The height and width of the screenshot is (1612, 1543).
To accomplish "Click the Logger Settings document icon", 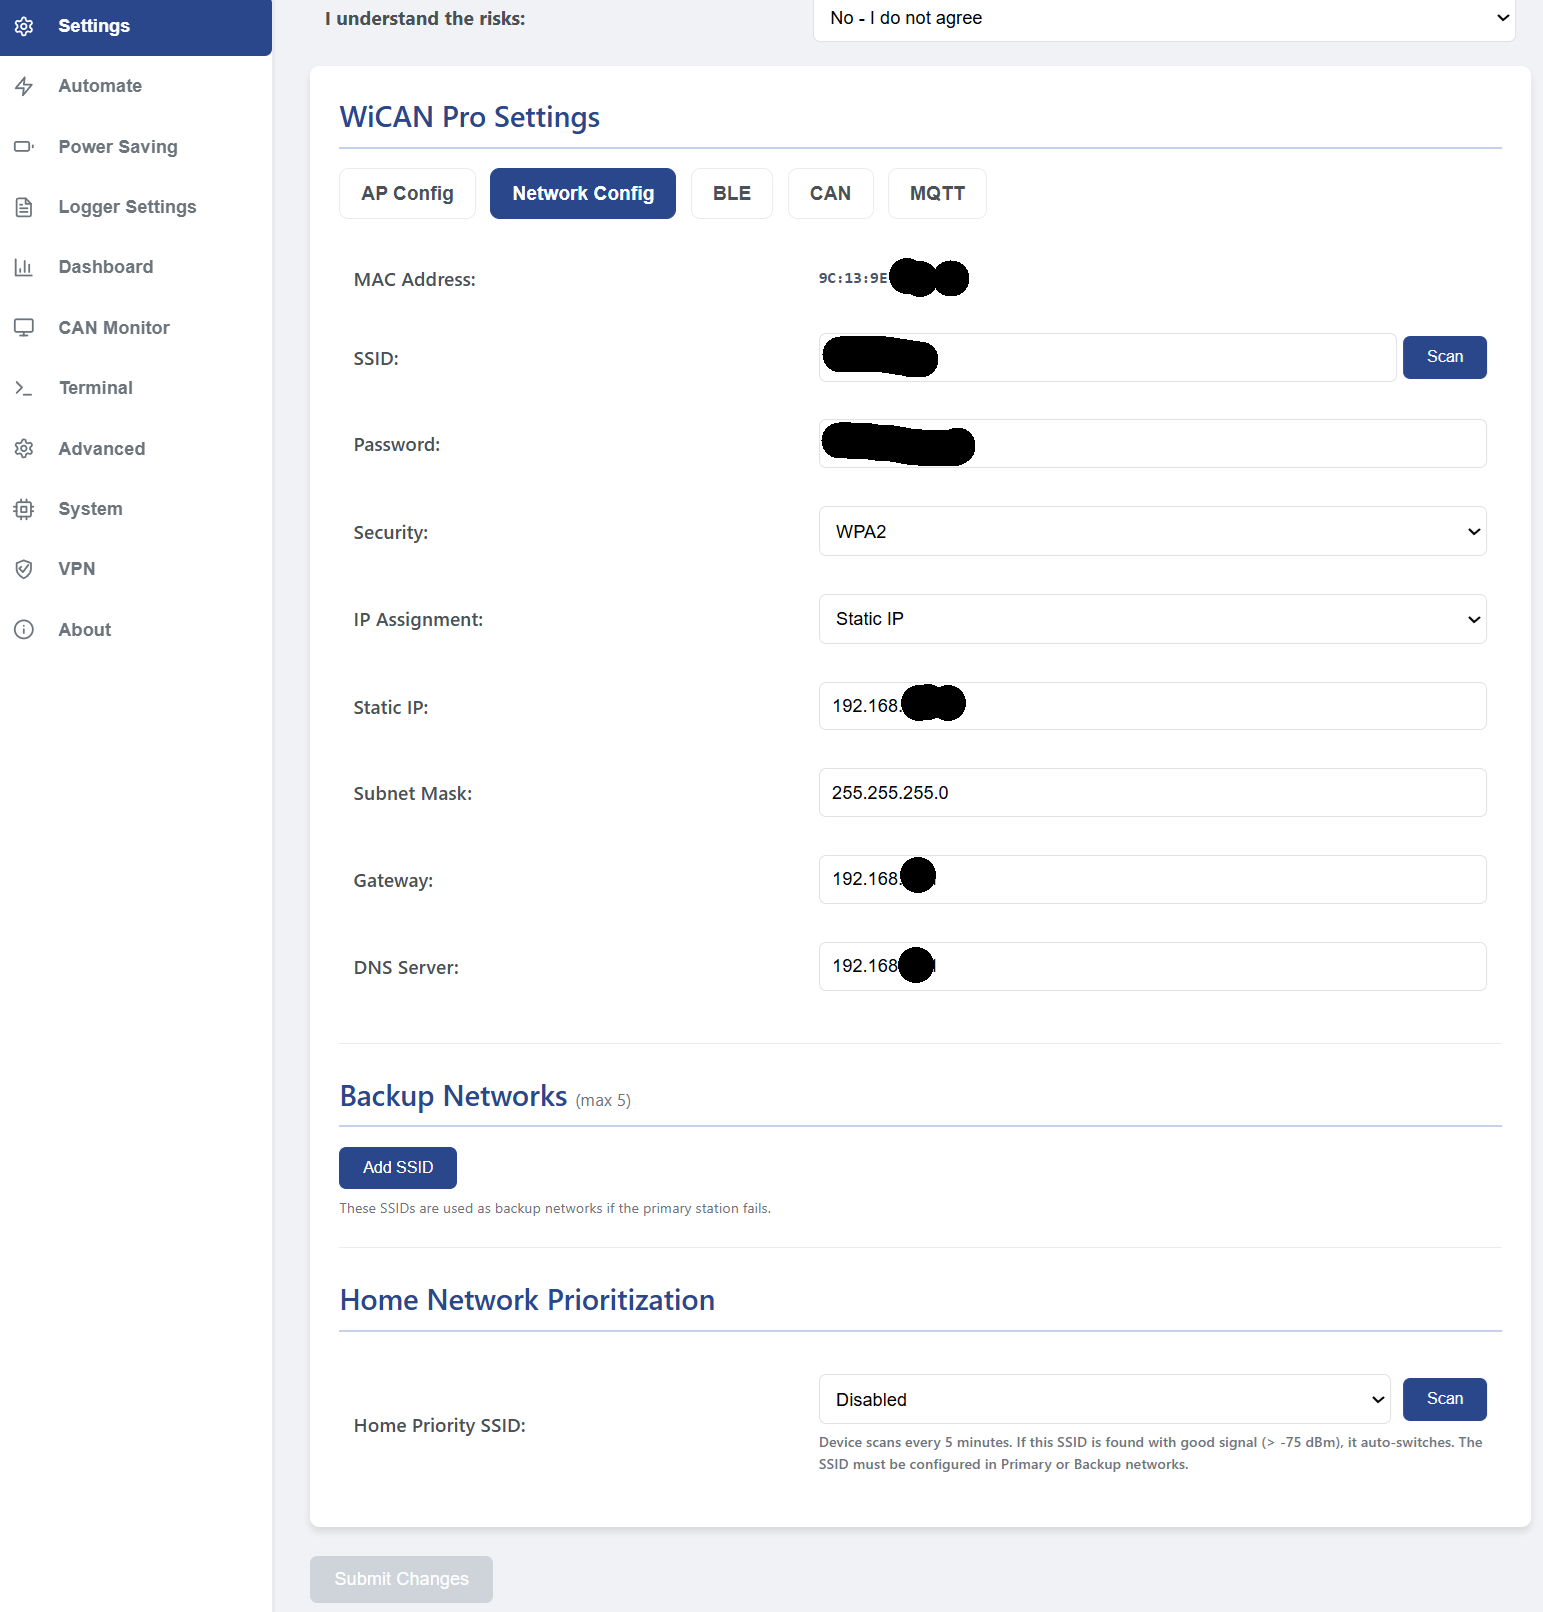I will [24, 207].
